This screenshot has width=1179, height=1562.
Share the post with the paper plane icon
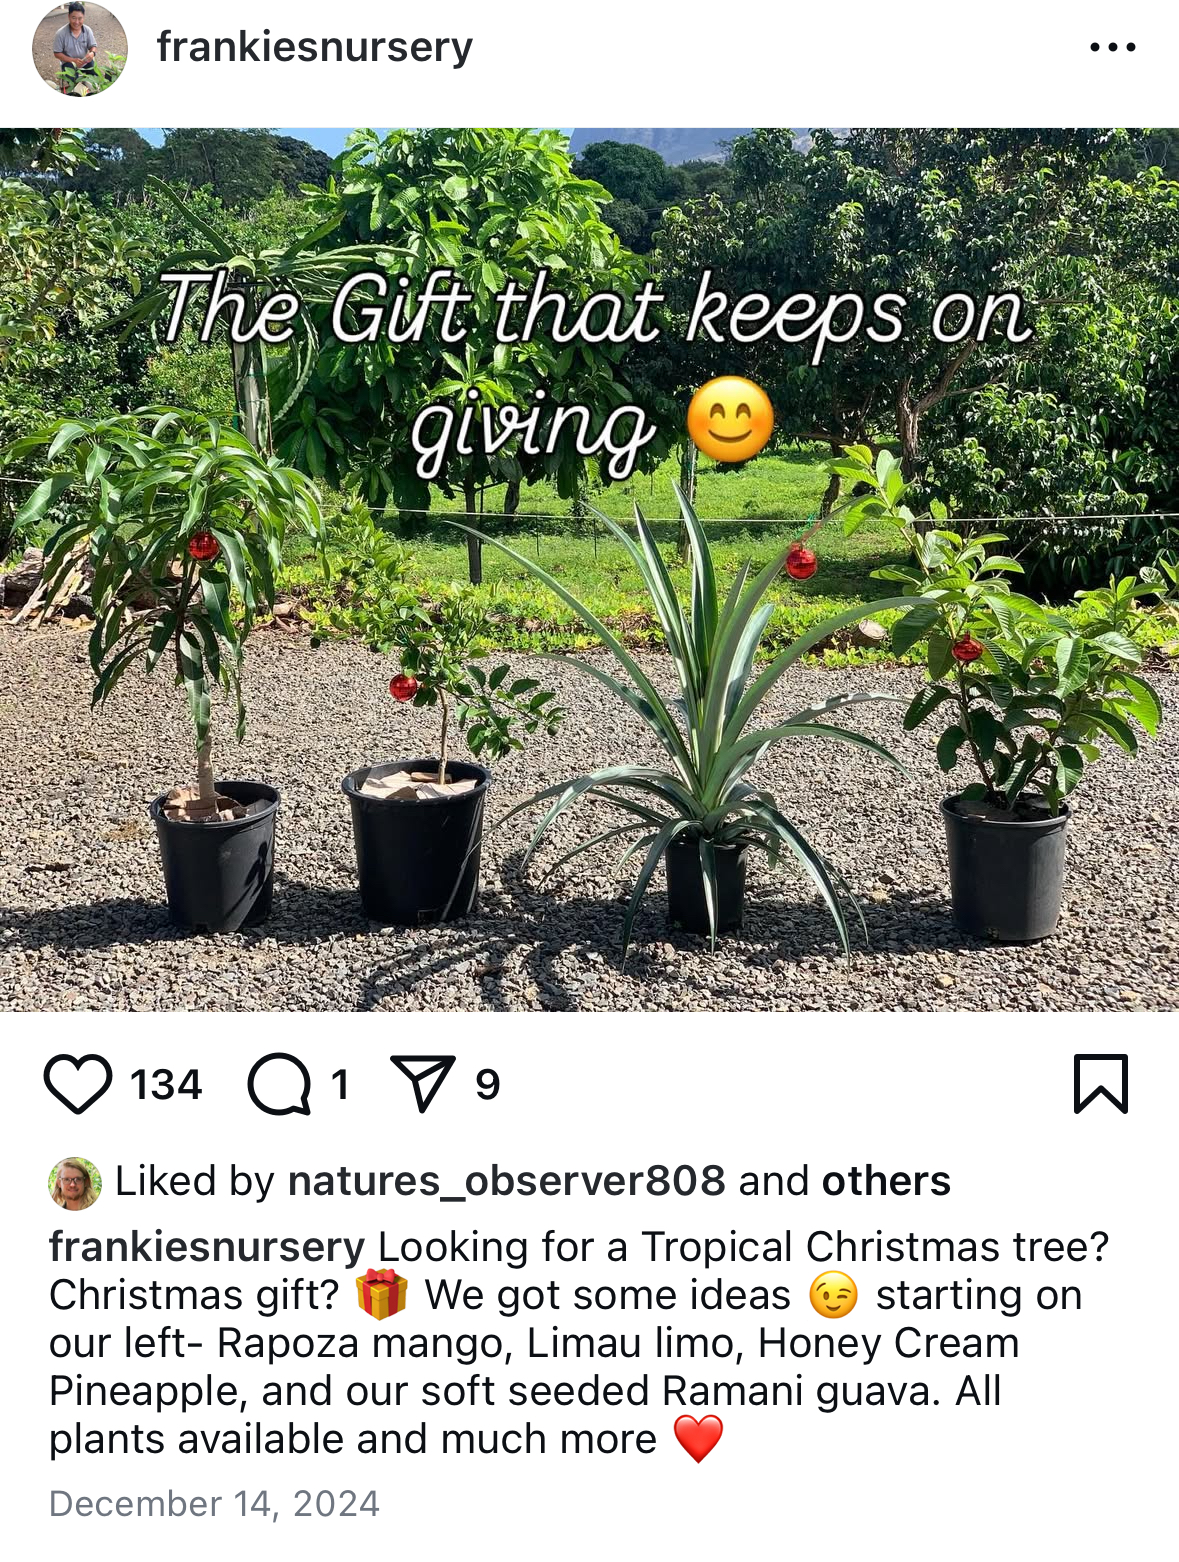click(x=423, y=1084)
